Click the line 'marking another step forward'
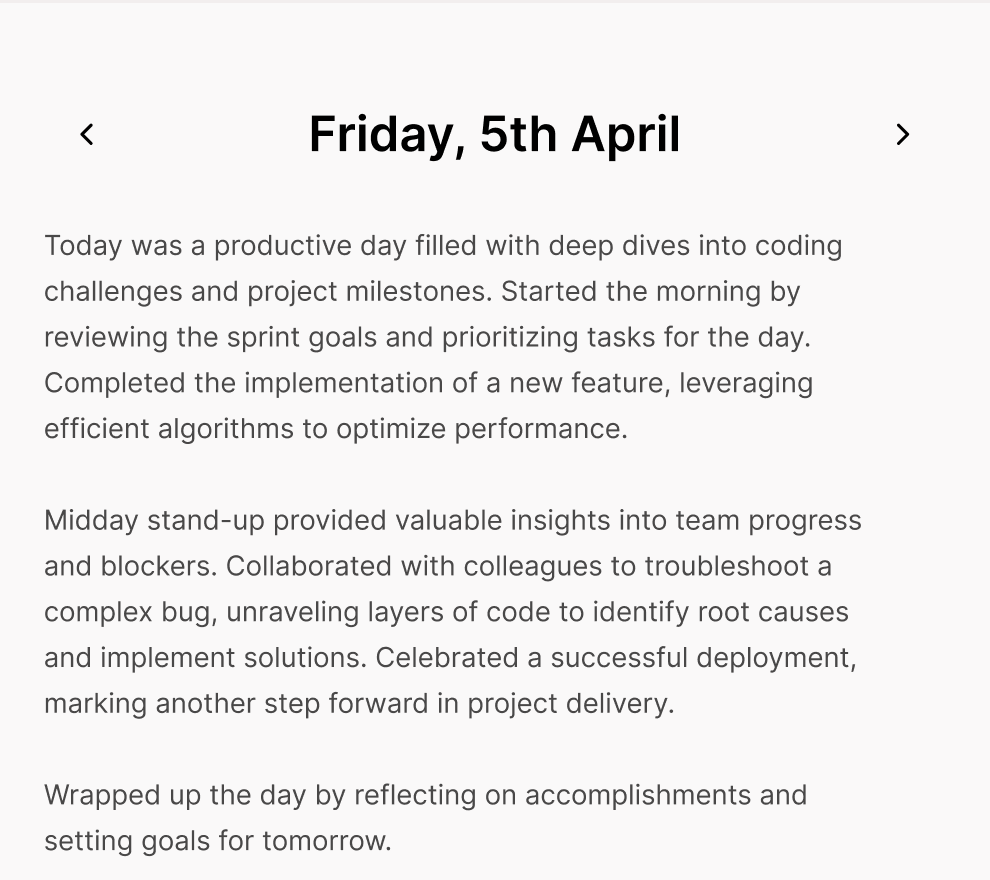The width and height of the screenshot is (990, 880). click(359, 703)
